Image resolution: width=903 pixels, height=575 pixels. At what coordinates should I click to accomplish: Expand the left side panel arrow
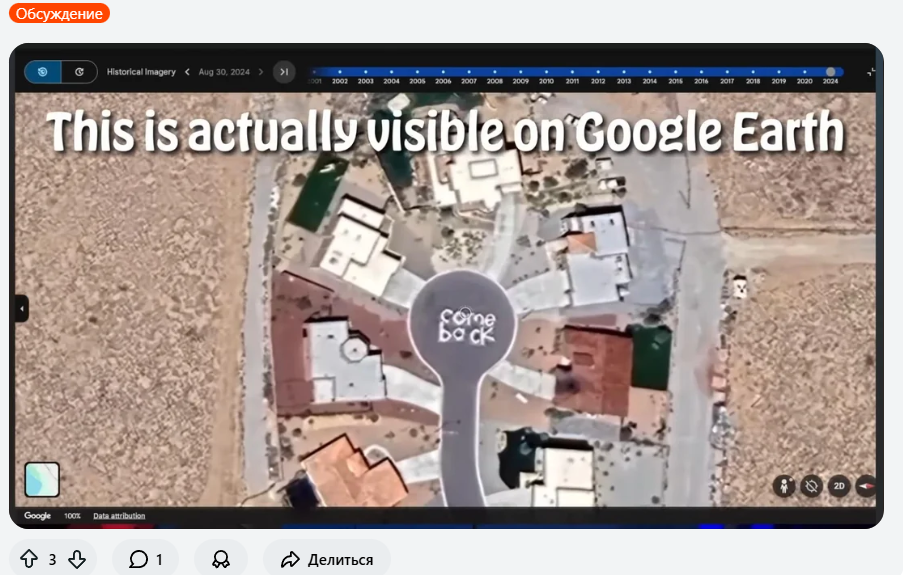pyautogui.click(x=21, y=308)
